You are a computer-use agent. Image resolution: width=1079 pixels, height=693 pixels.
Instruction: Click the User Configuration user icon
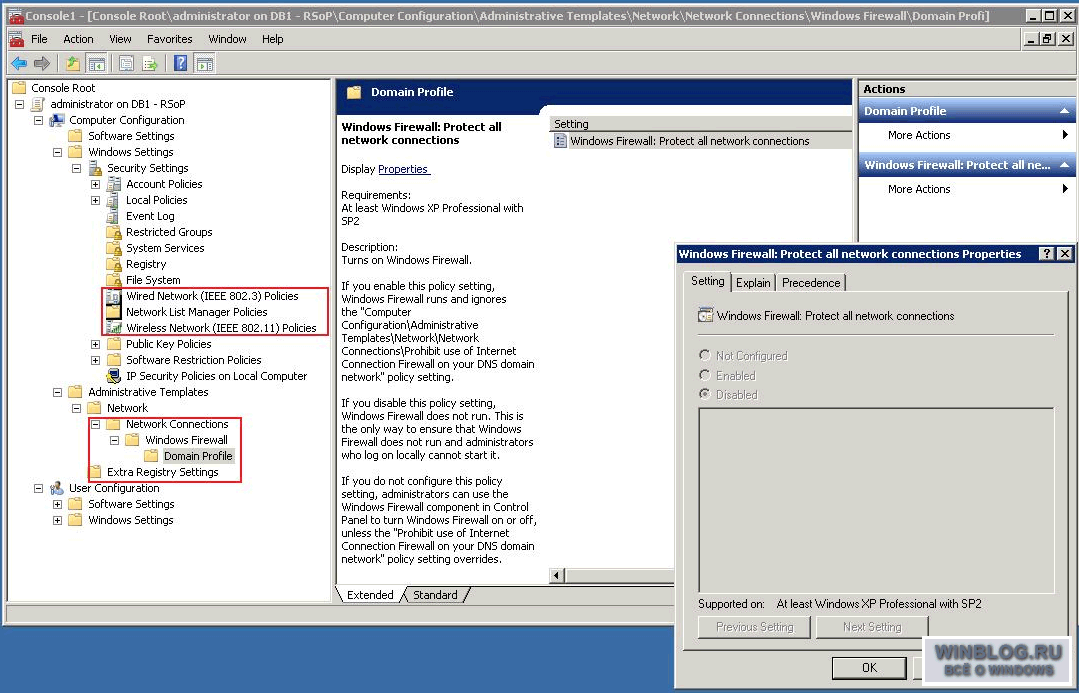click(56, 488)
